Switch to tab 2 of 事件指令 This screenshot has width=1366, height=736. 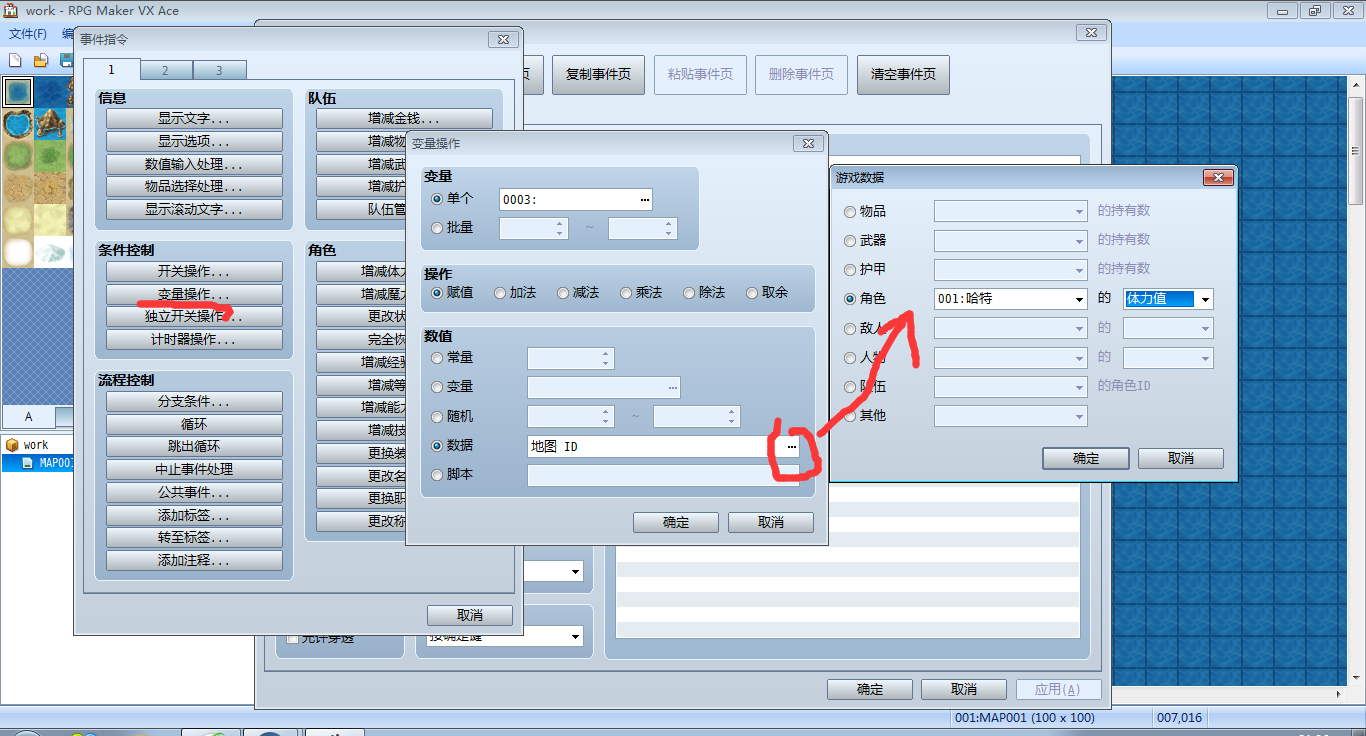tap(165, 71)
